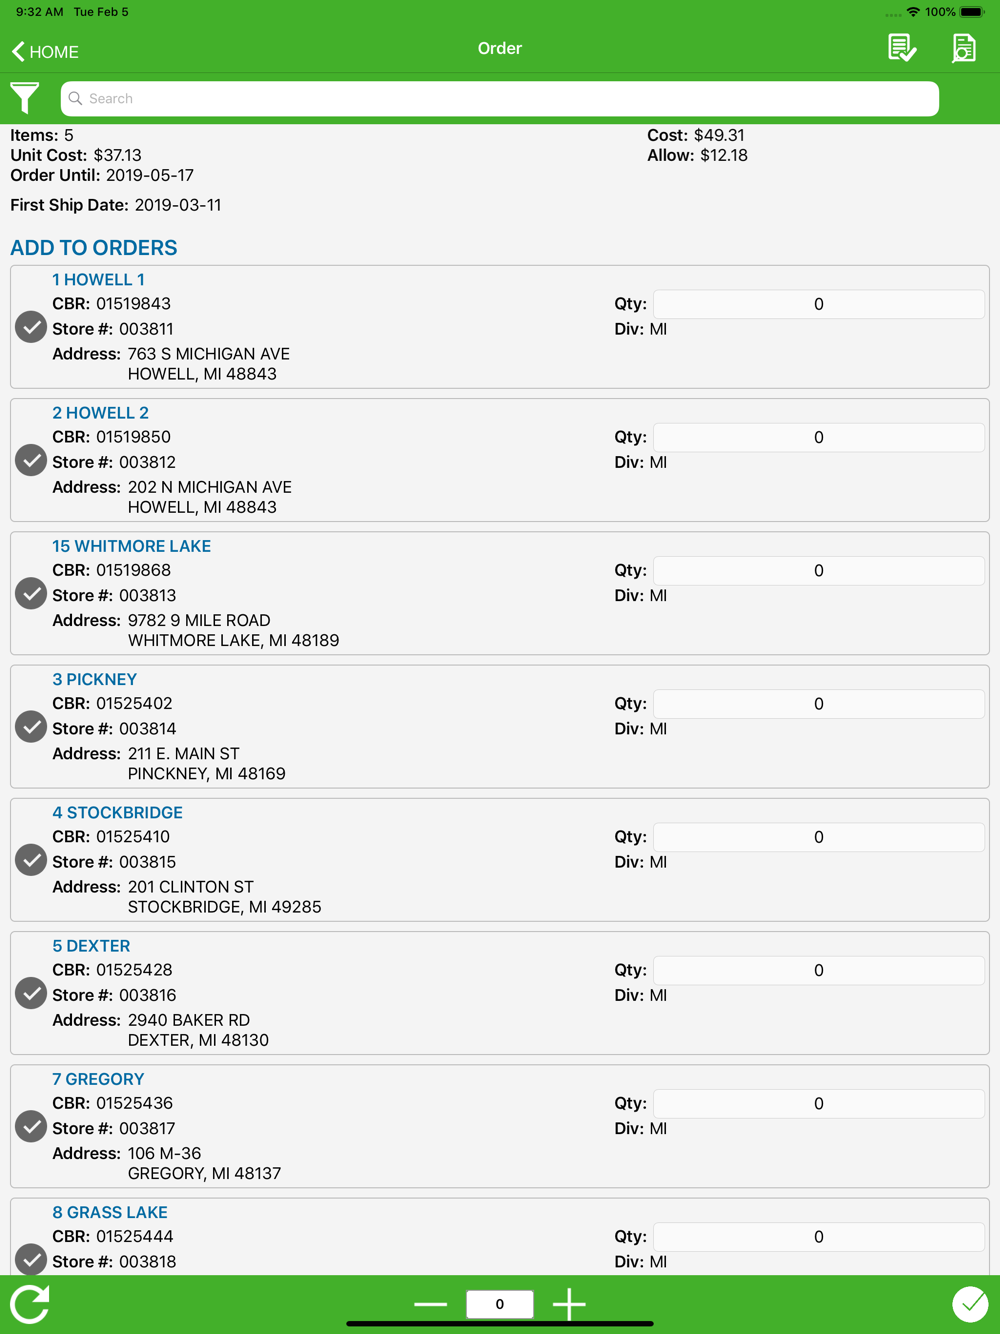
Task: Tap the plus icon to increase quantity
Action: pos(569,1304)
